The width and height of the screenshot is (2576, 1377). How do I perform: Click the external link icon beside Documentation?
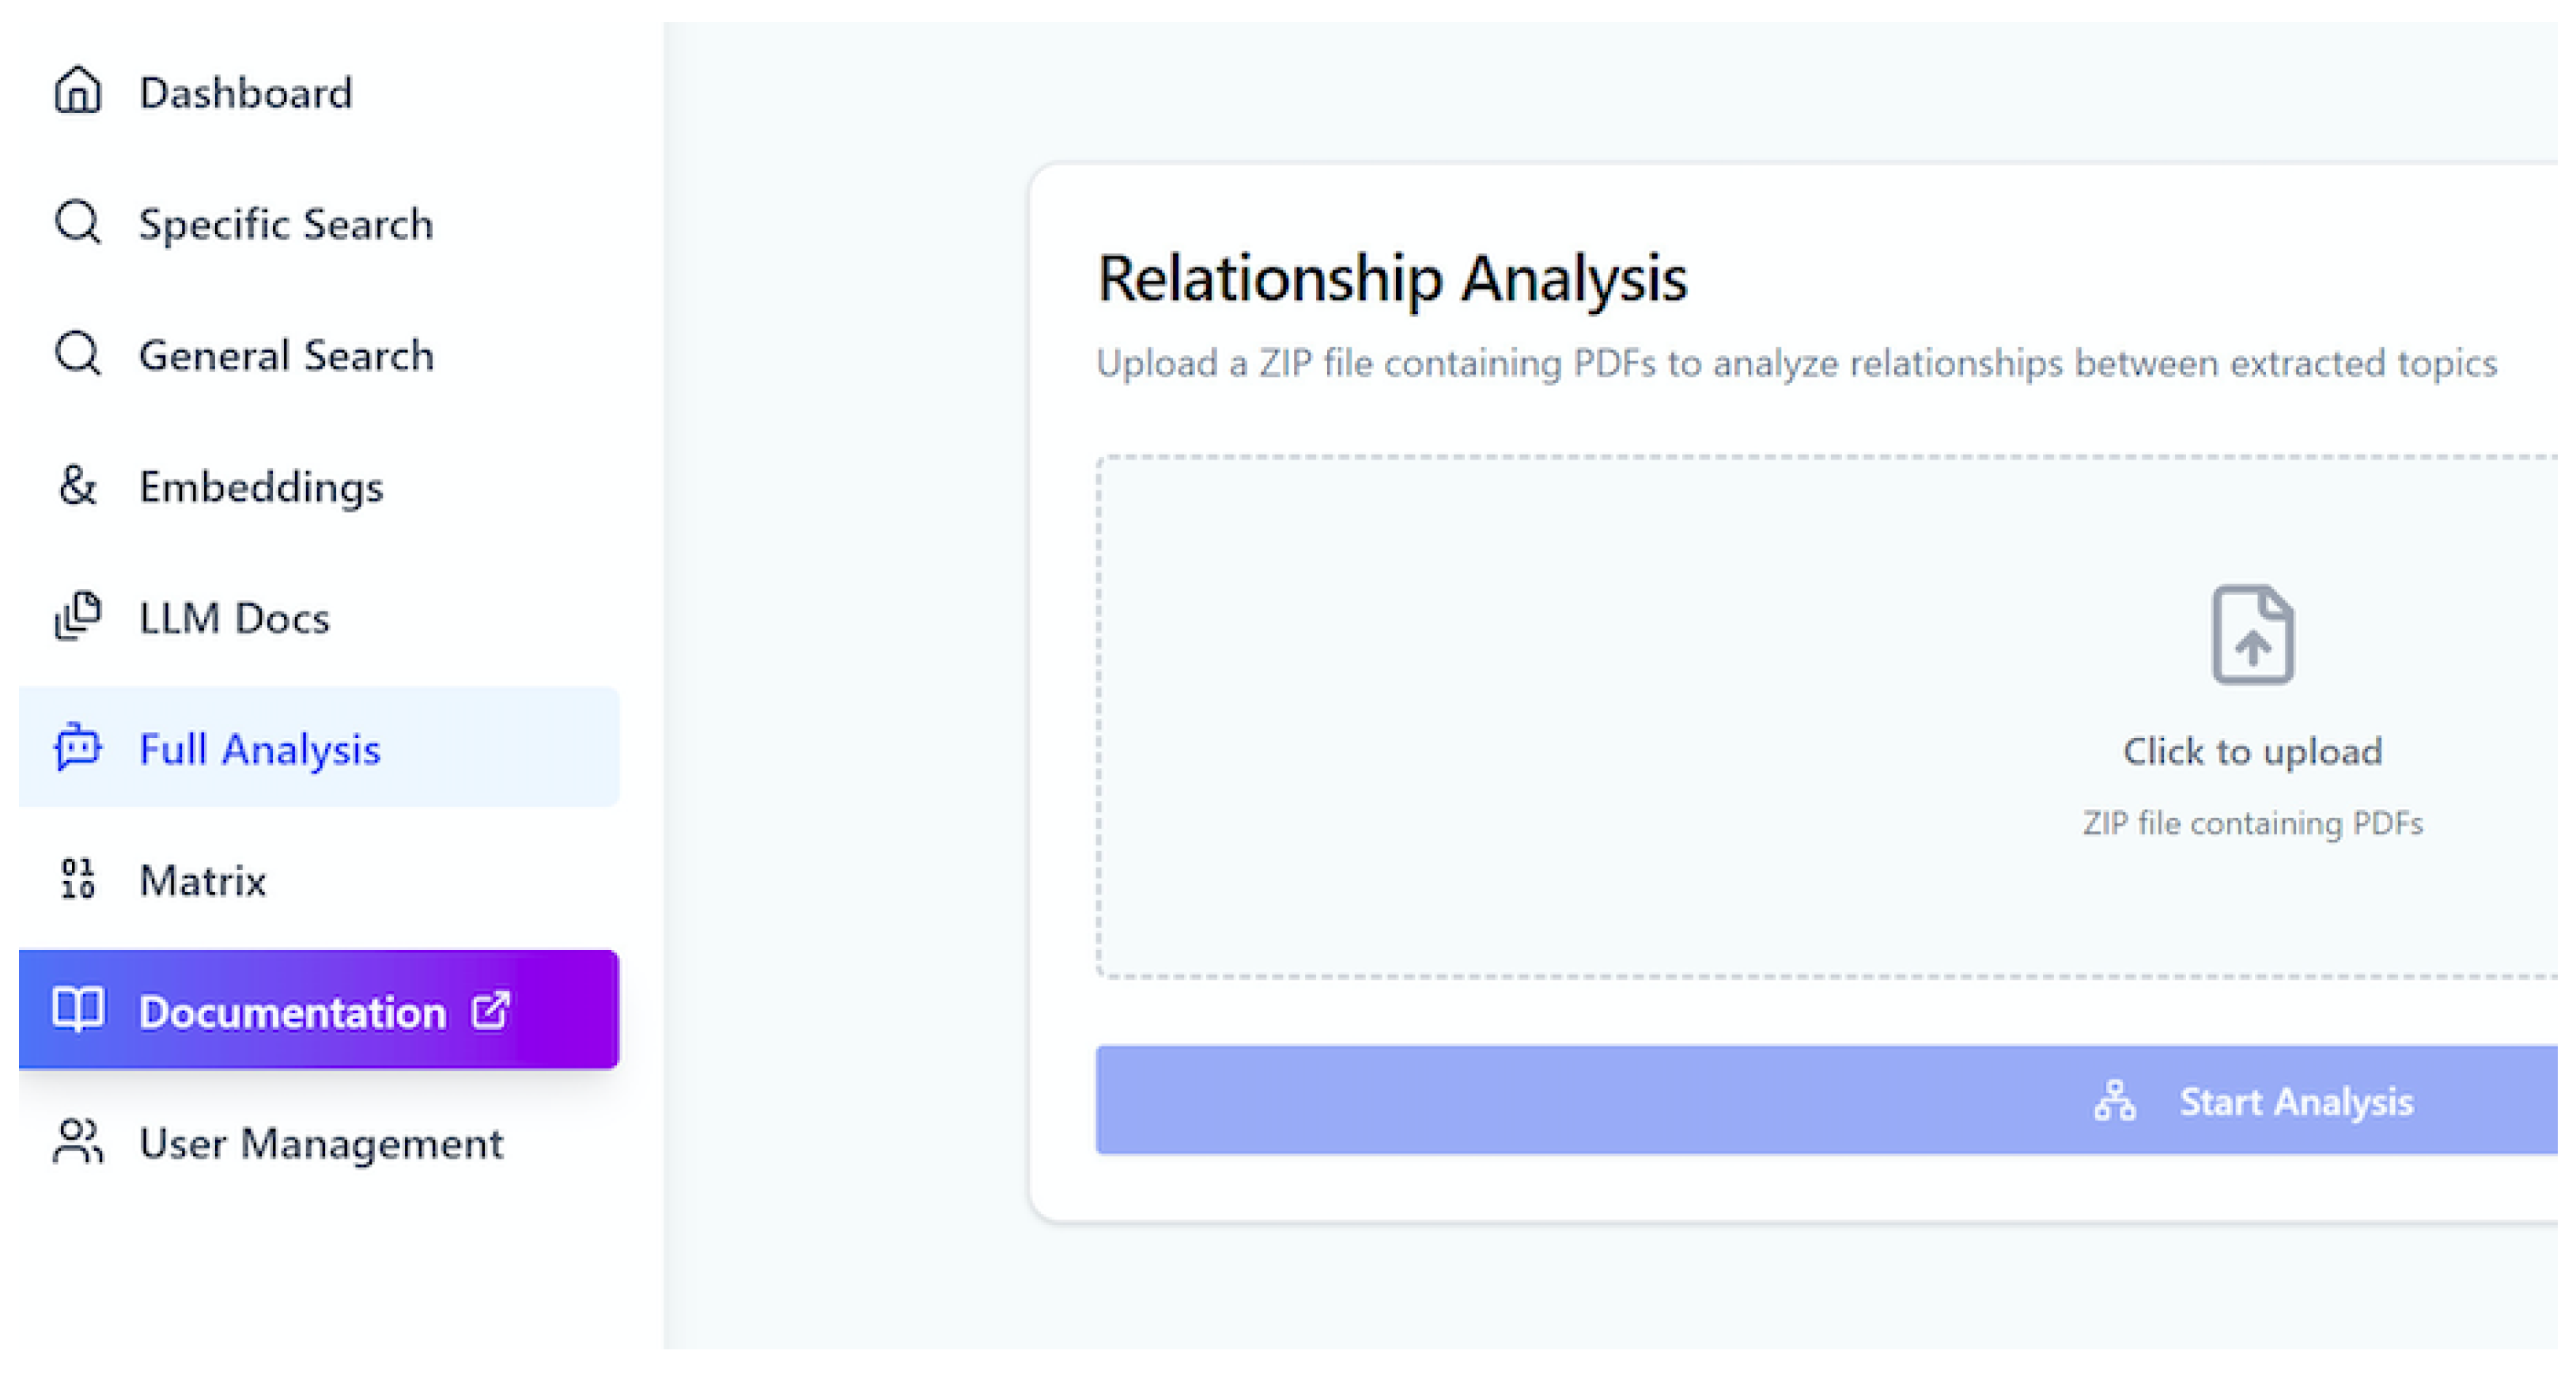pos(491,1010)
